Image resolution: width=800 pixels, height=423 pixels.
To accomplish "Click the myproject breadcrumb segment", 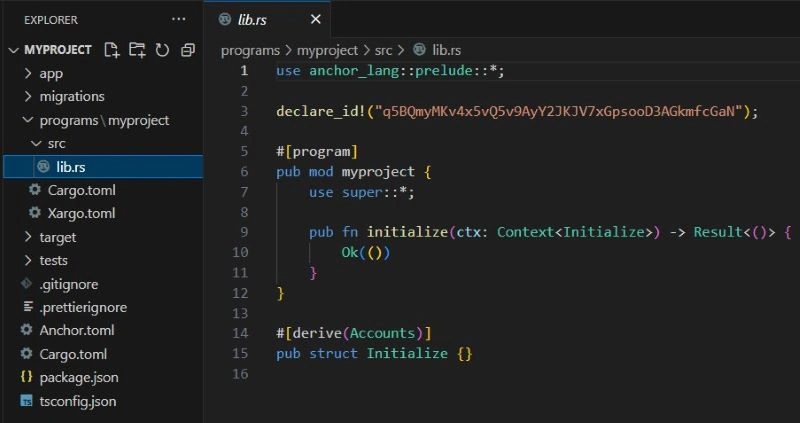I will point(328,51).
